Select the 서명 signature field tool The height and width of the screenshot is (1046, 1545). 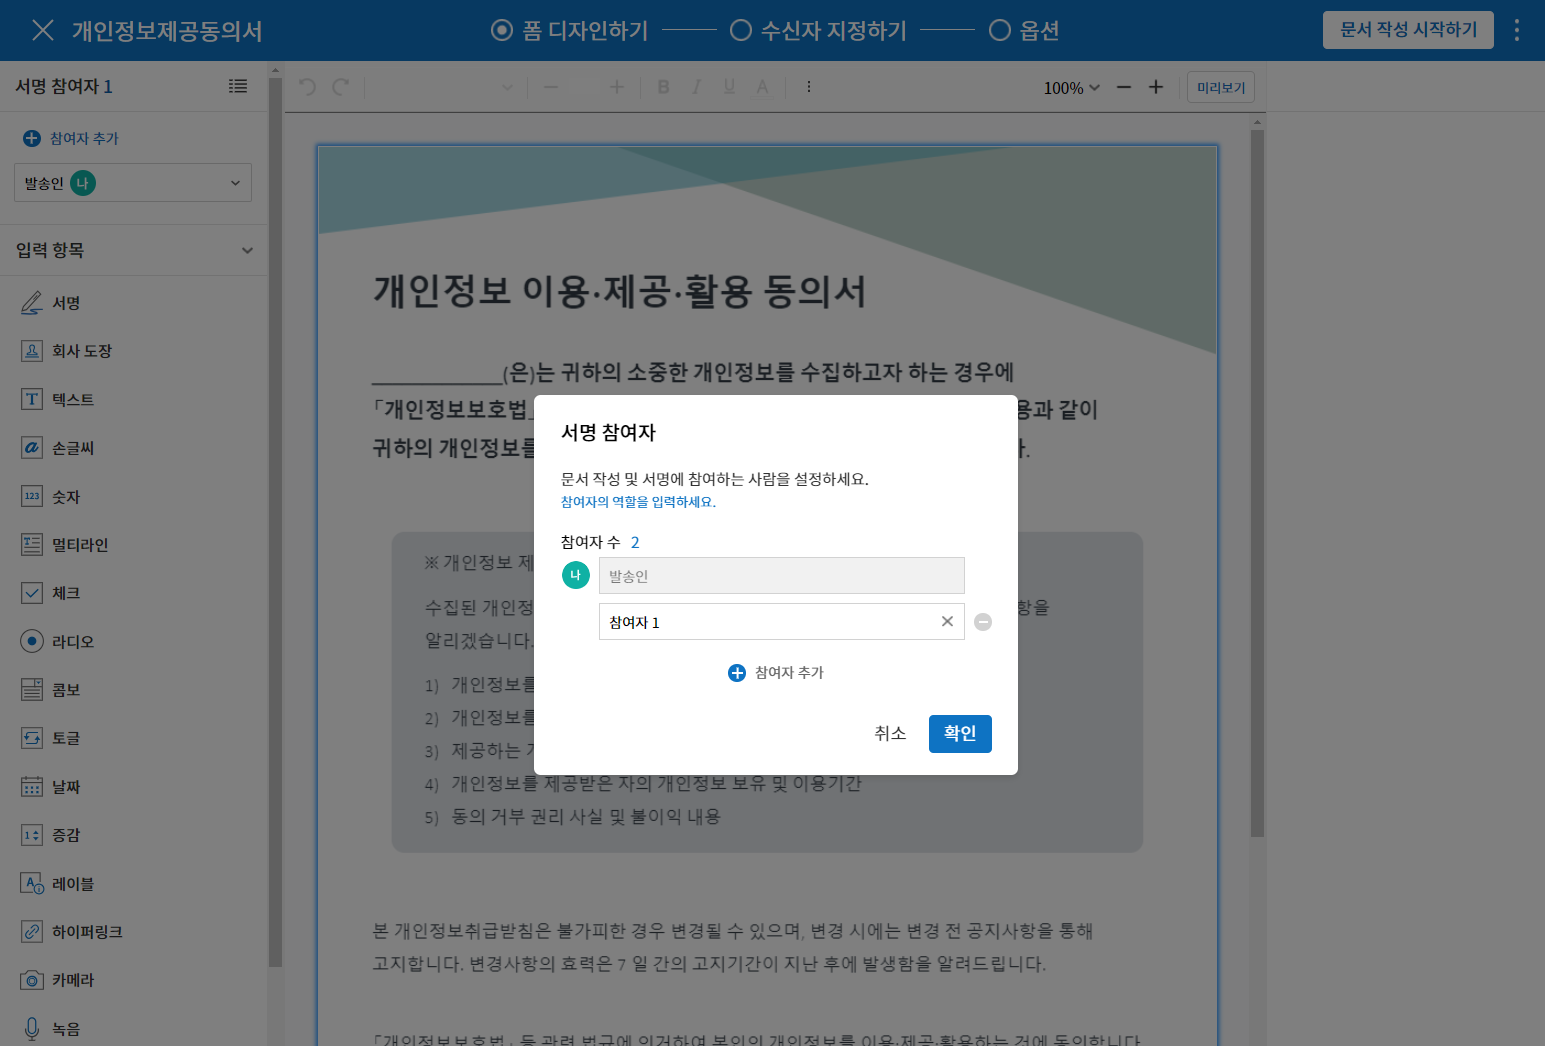pos(50,303)
